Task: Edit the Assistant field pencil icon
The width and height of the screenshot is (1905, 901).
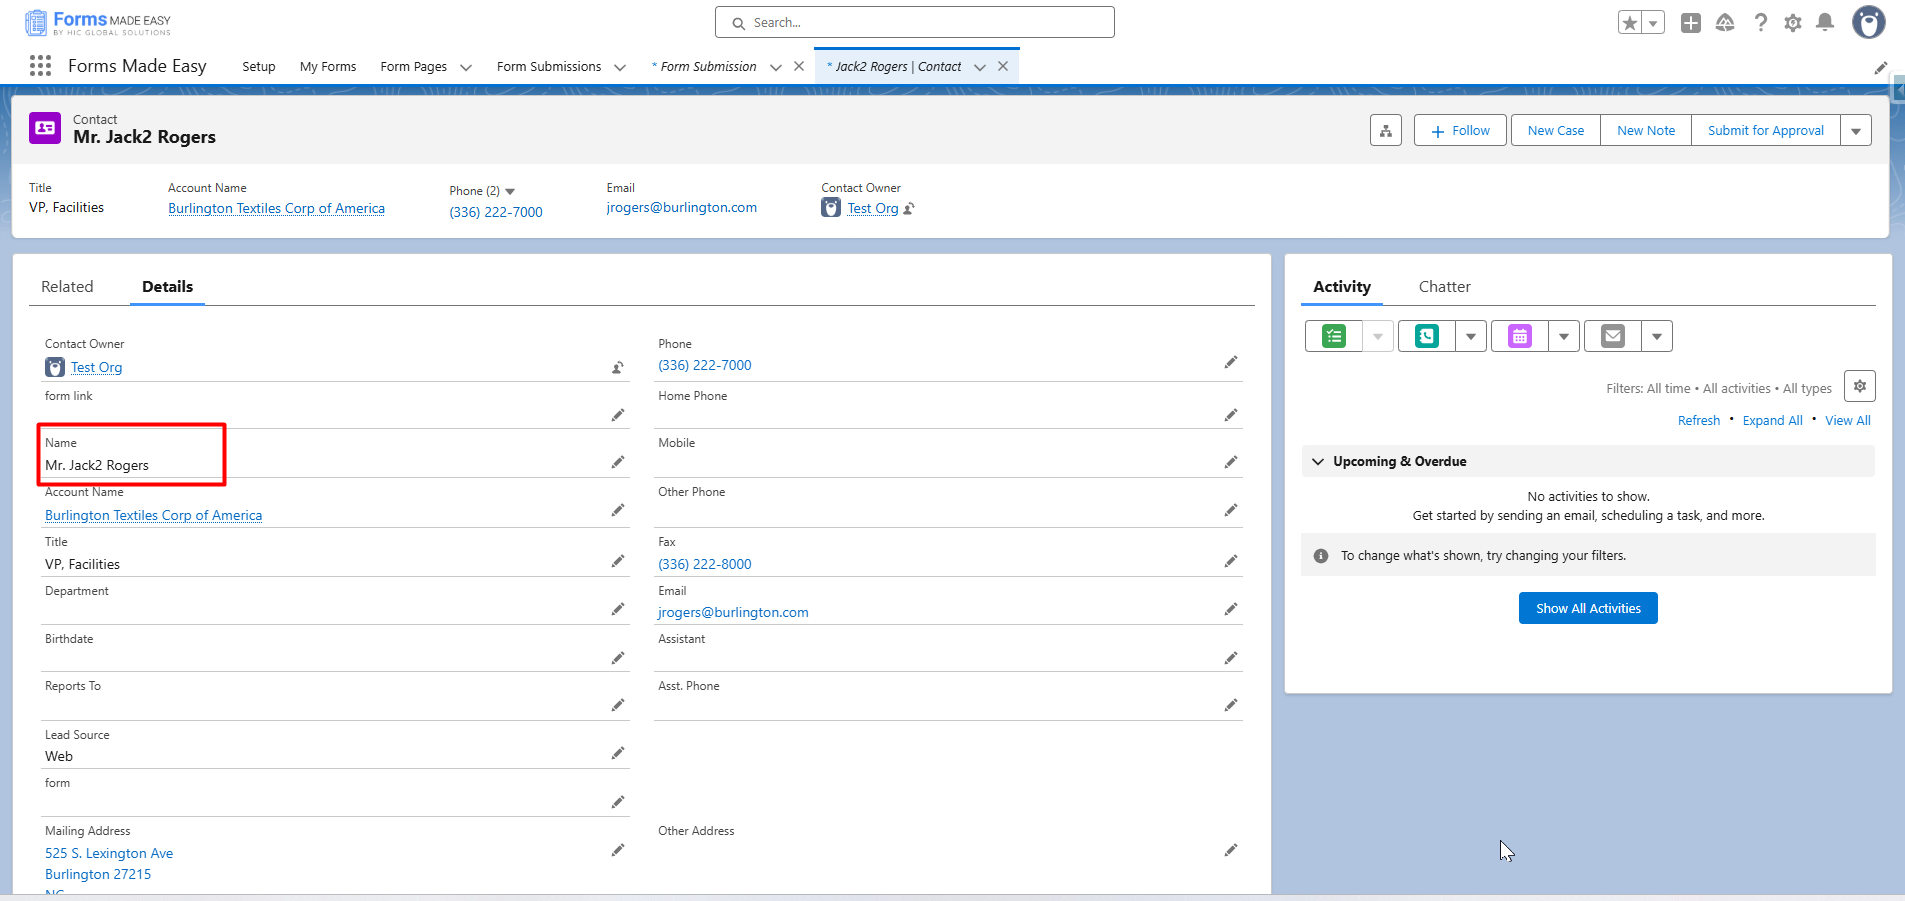Action: point(1231,658)
